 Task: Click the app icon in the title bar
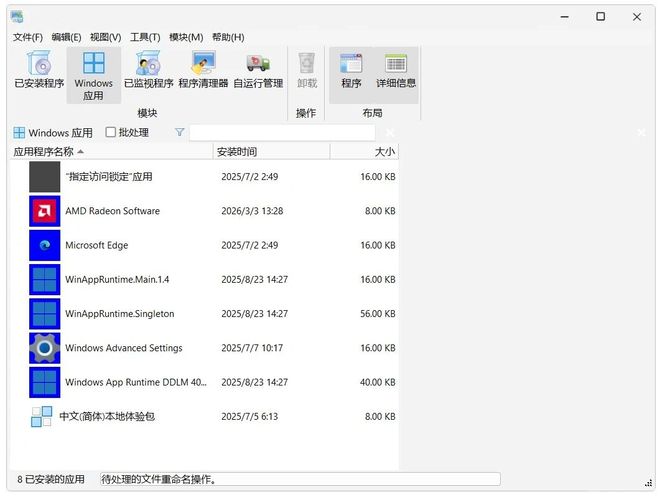[17, 17]
